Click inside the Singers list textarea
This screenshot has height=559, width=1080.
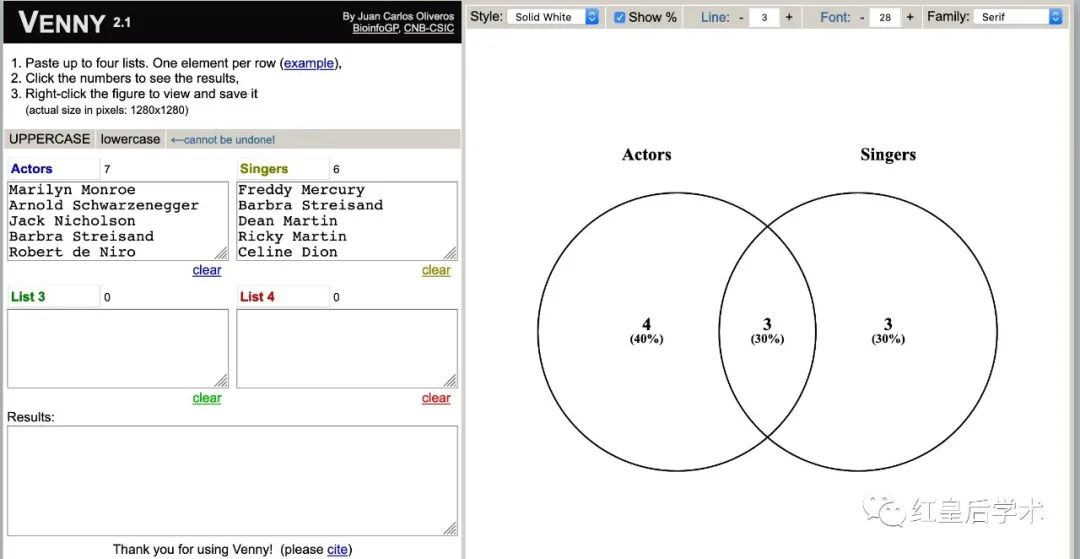[x=347, y=221]
